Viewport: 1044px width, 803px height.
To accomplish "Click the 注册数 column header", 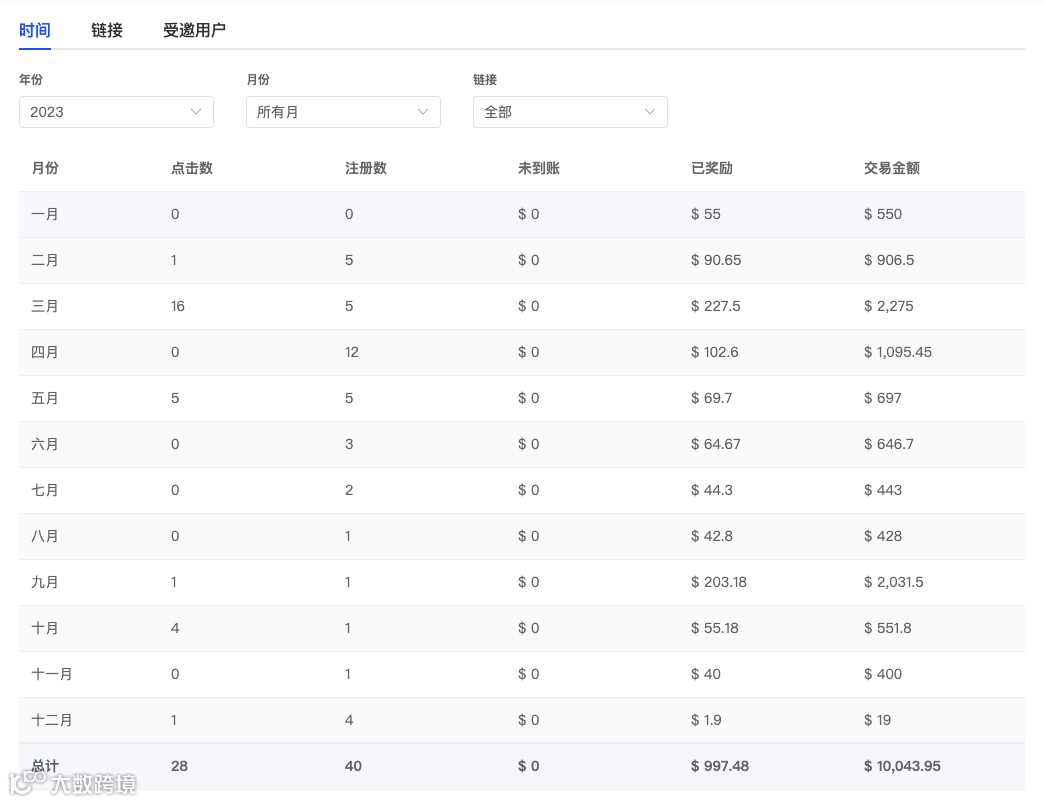I will 366,168.
